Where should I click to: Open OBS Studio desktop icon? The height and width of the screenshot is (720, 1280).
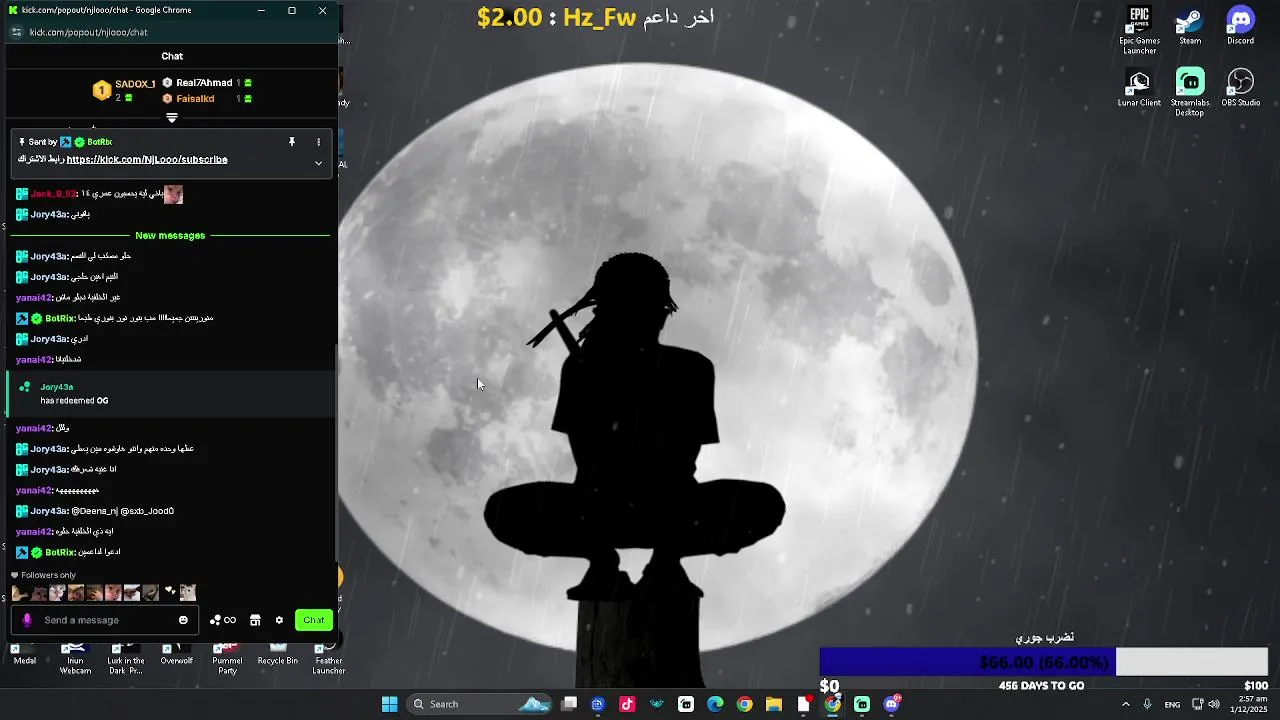[1240, 88]
